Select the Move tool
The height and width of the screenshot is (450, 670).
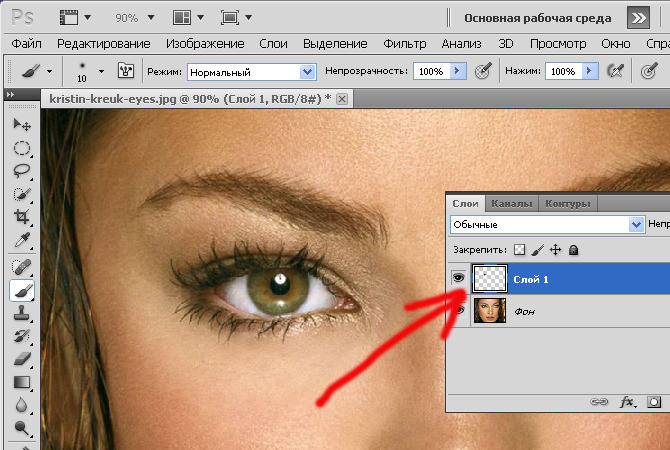21,126
